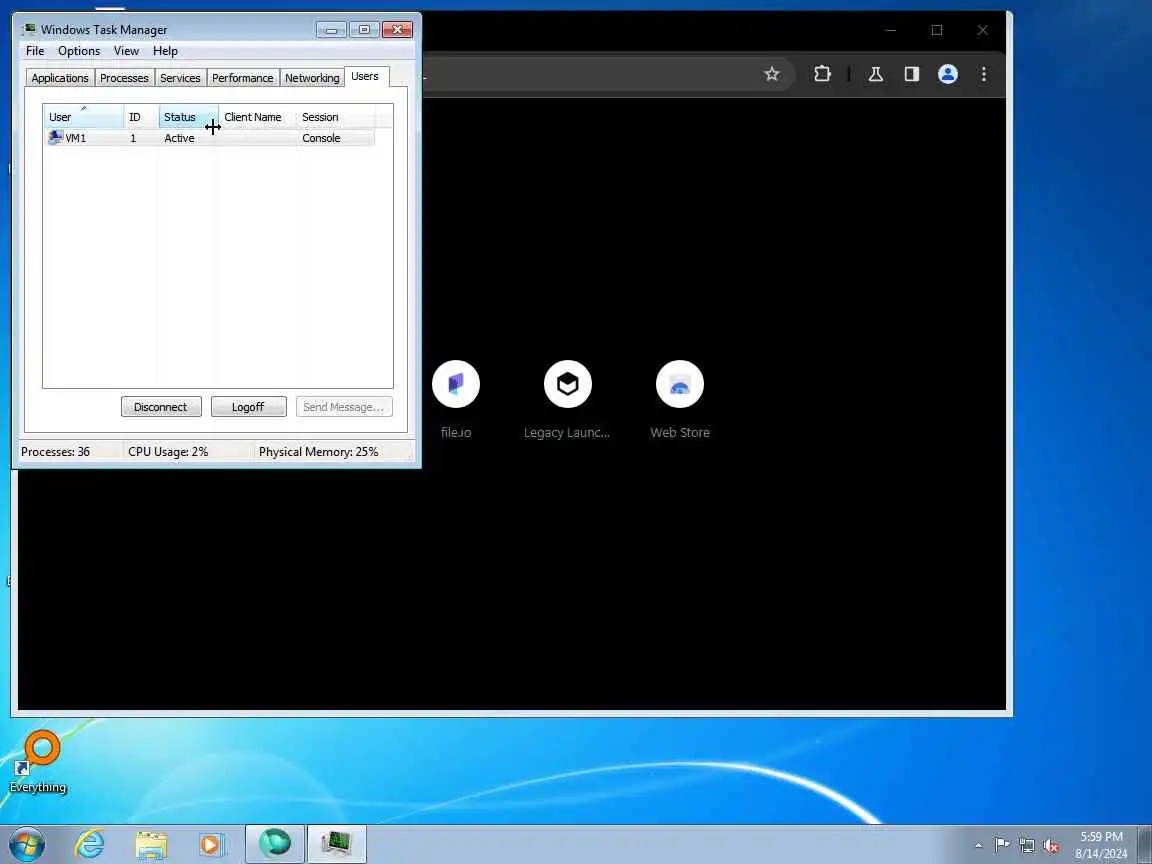Click the Physical Memory: 25% status entry

[318, 452]
